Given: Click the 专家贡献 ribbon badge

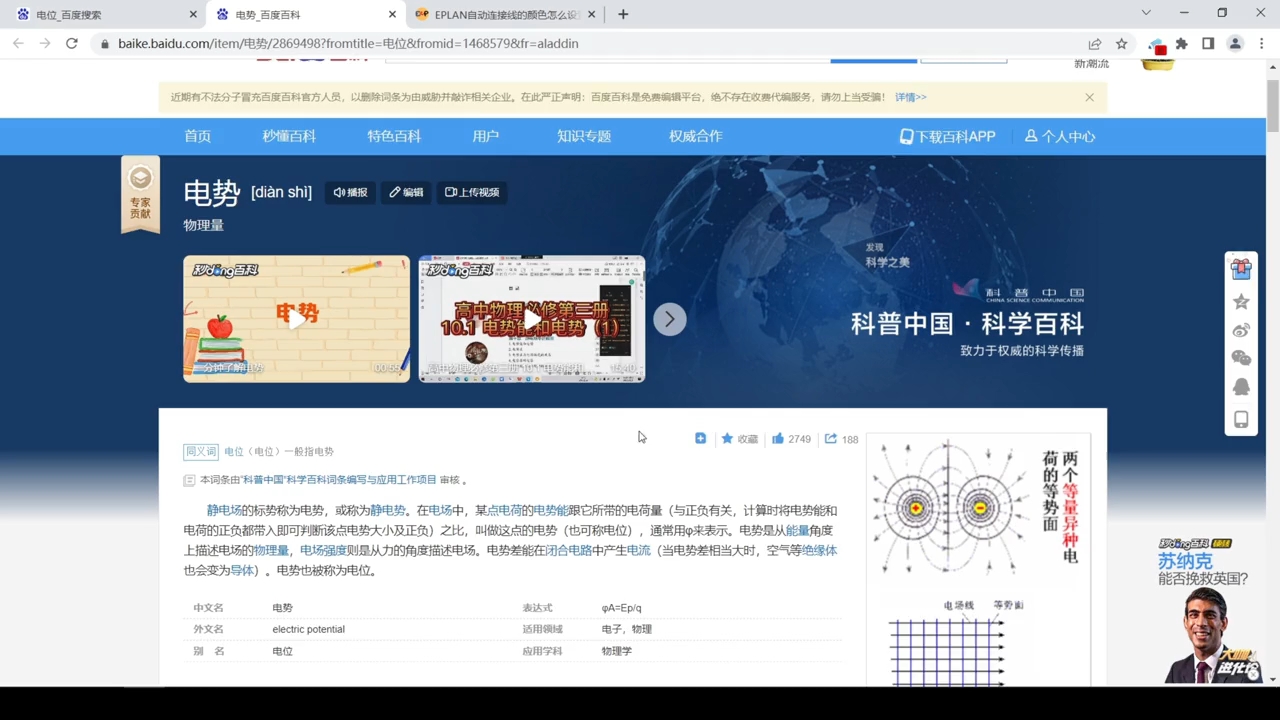Looking at the screenshot, I should [x=140, y=195].
